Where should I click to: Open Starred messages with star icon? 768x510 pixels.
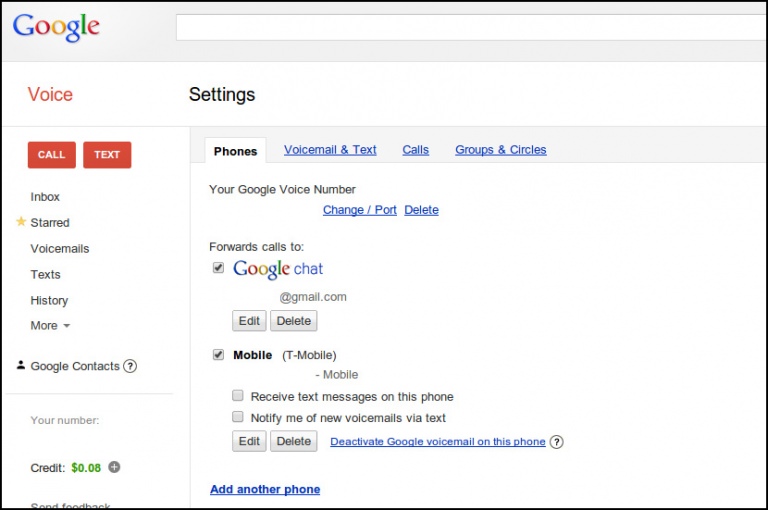click(49, 223)
